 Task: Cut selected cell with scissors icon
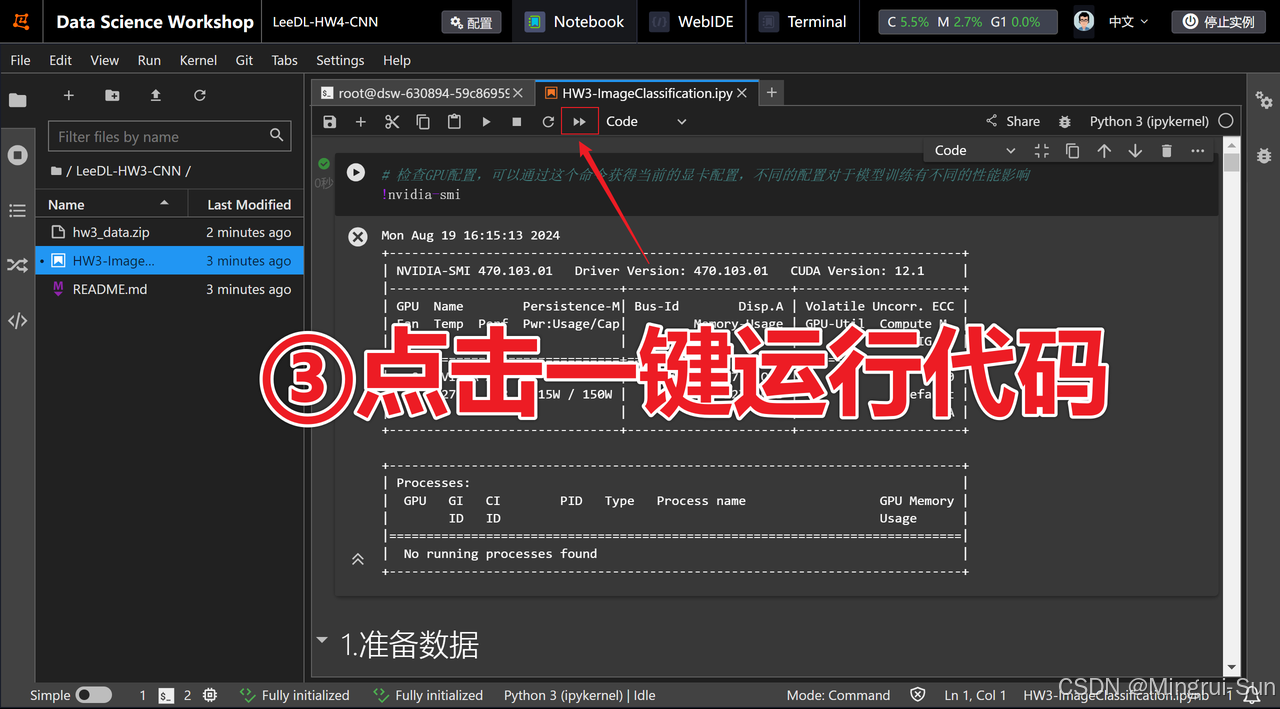392,122
